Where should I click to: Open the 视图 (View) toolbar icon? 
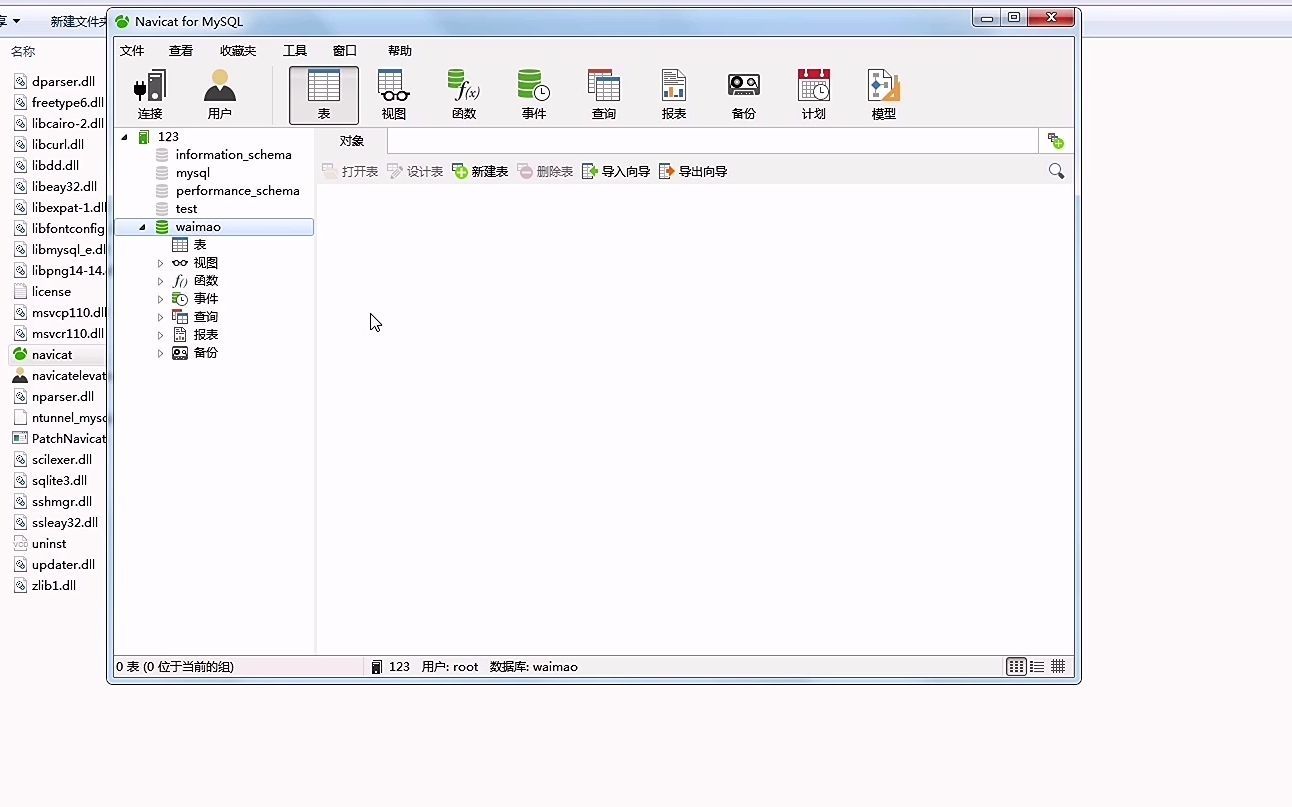[x=394, y=95]
